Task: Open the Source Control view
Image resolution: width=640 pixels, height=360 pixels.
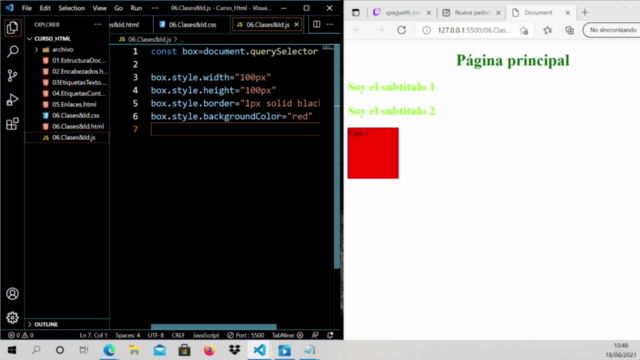Action: (12, 76)
